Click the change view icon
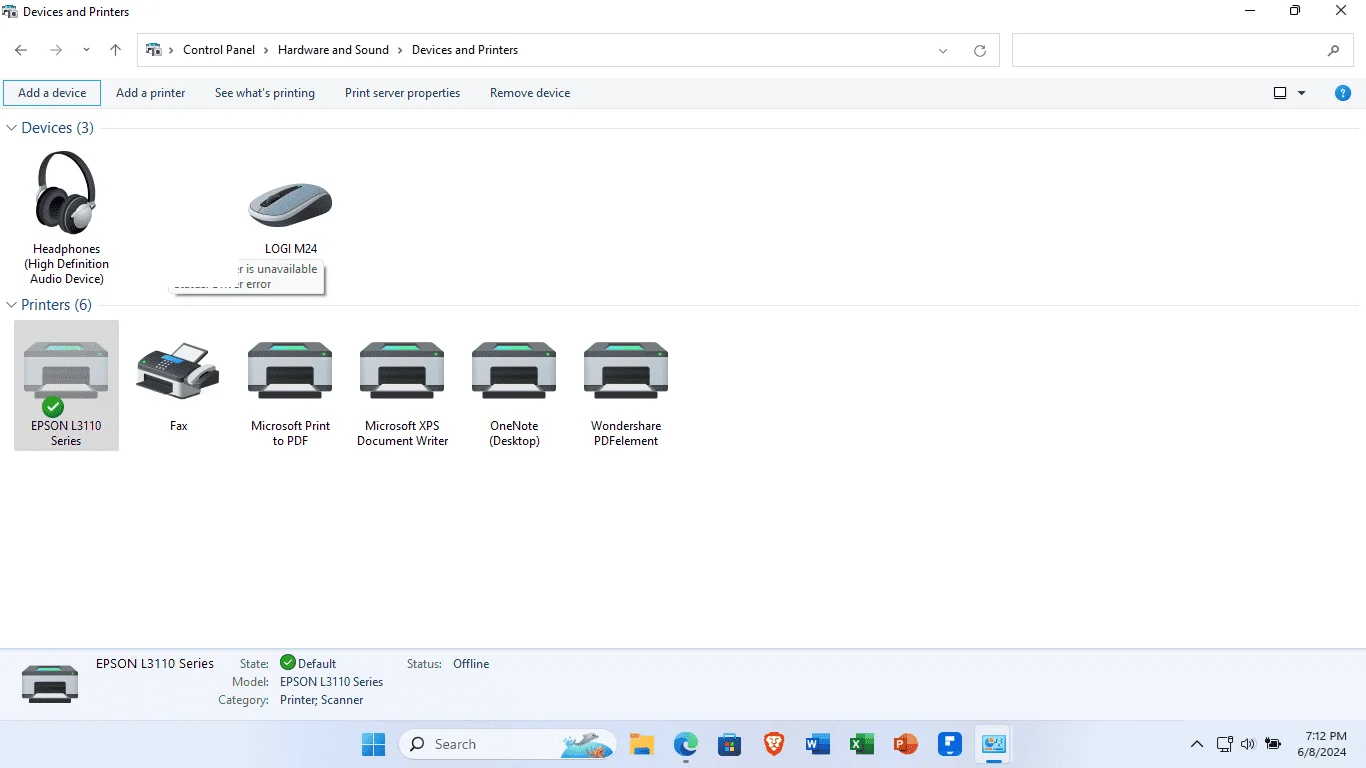 point(1280,93)
